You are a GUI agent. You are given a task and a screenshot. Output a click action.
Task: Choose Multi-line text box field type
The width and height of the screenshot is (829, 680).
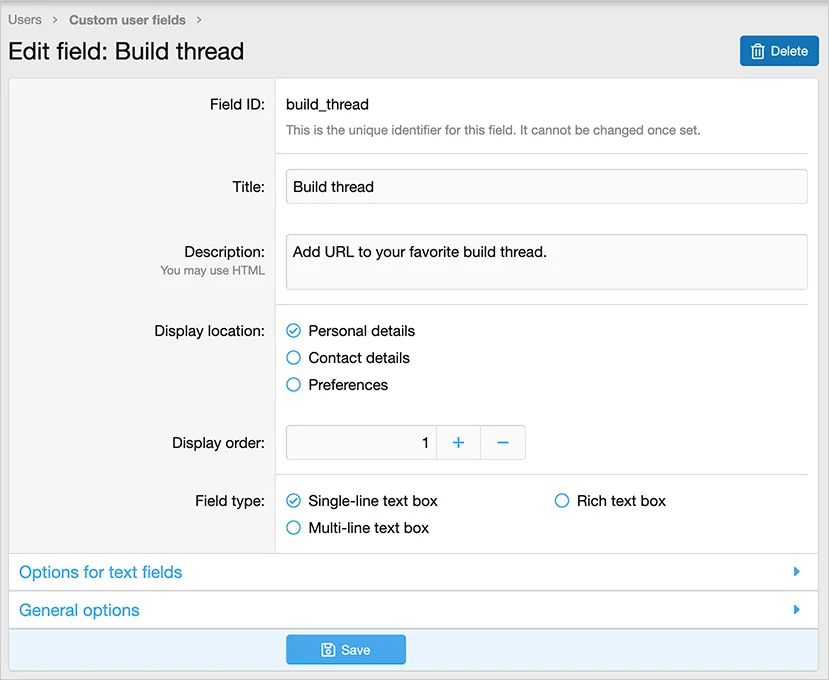click(x=294, y=528)
